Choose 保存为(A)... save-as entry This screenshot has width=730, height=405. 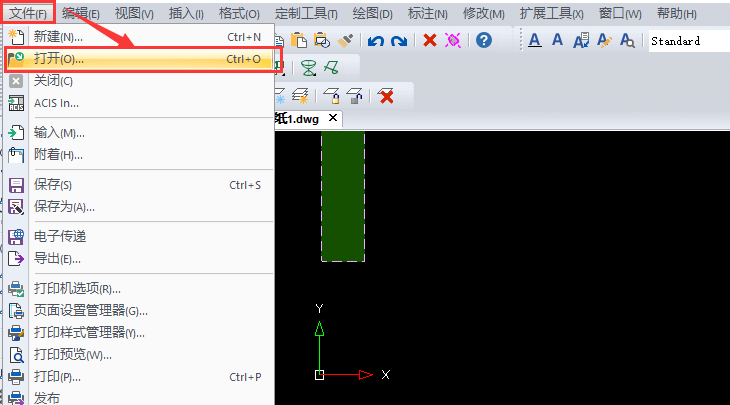tap(139, 207)
